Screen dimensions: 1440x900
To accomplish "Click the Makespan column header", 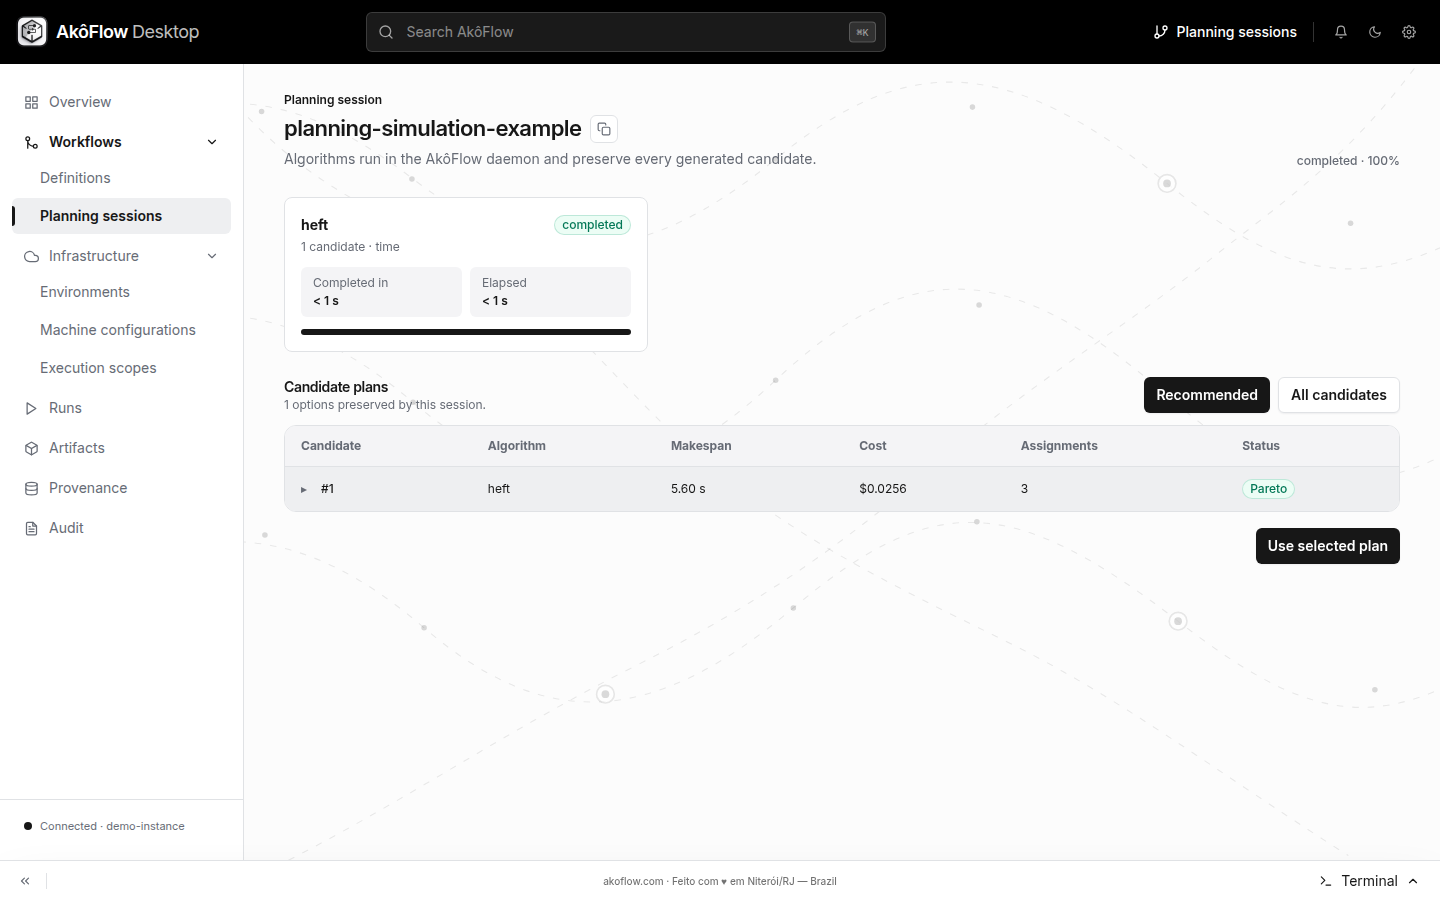I will tap(701, 446).
